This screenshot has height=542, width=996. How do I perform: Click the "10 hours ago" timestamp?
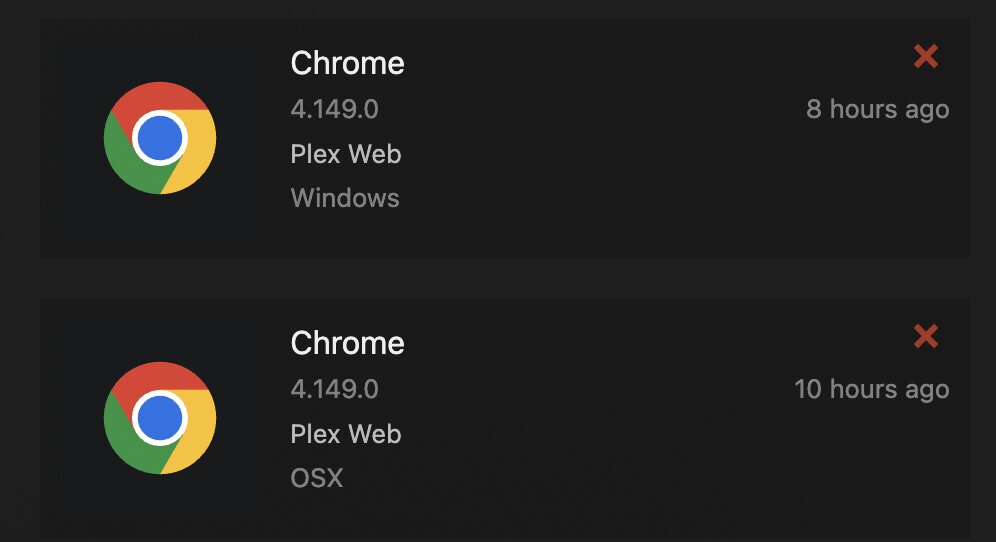coord(871,389)
